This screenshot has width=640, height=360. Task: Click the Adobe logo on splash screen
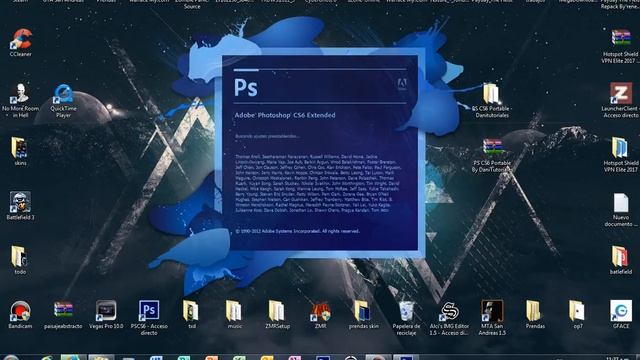pyautogui.click(x=402, y=84)
